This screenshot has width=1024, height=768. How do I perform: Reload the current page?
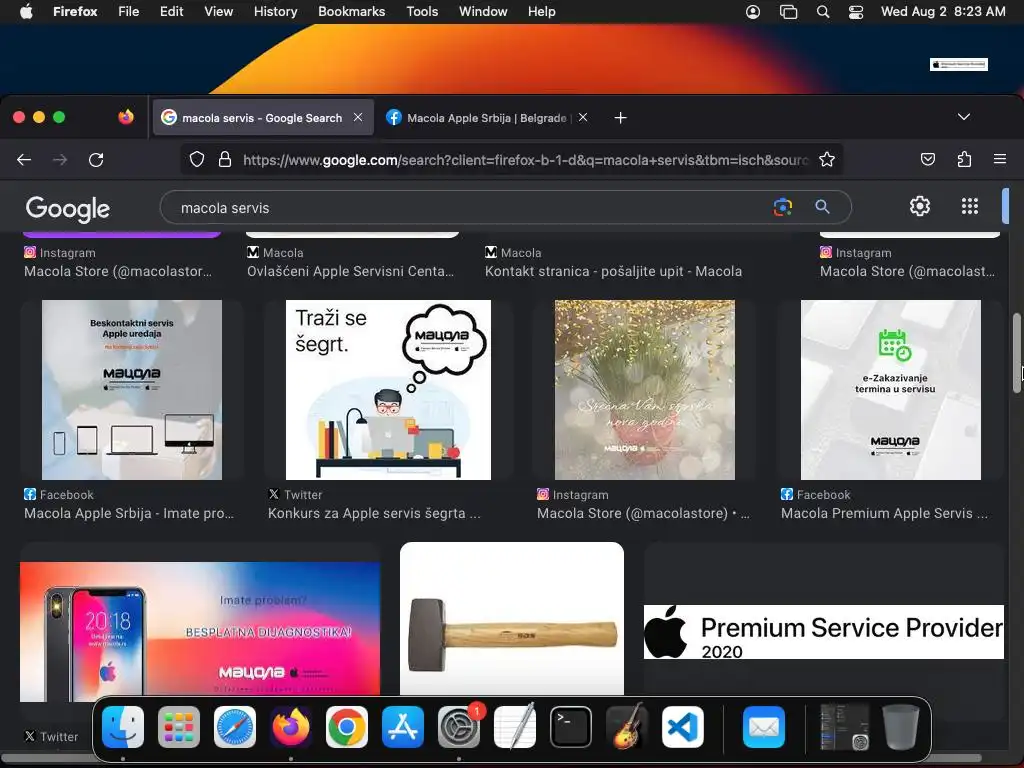(96, 159)
